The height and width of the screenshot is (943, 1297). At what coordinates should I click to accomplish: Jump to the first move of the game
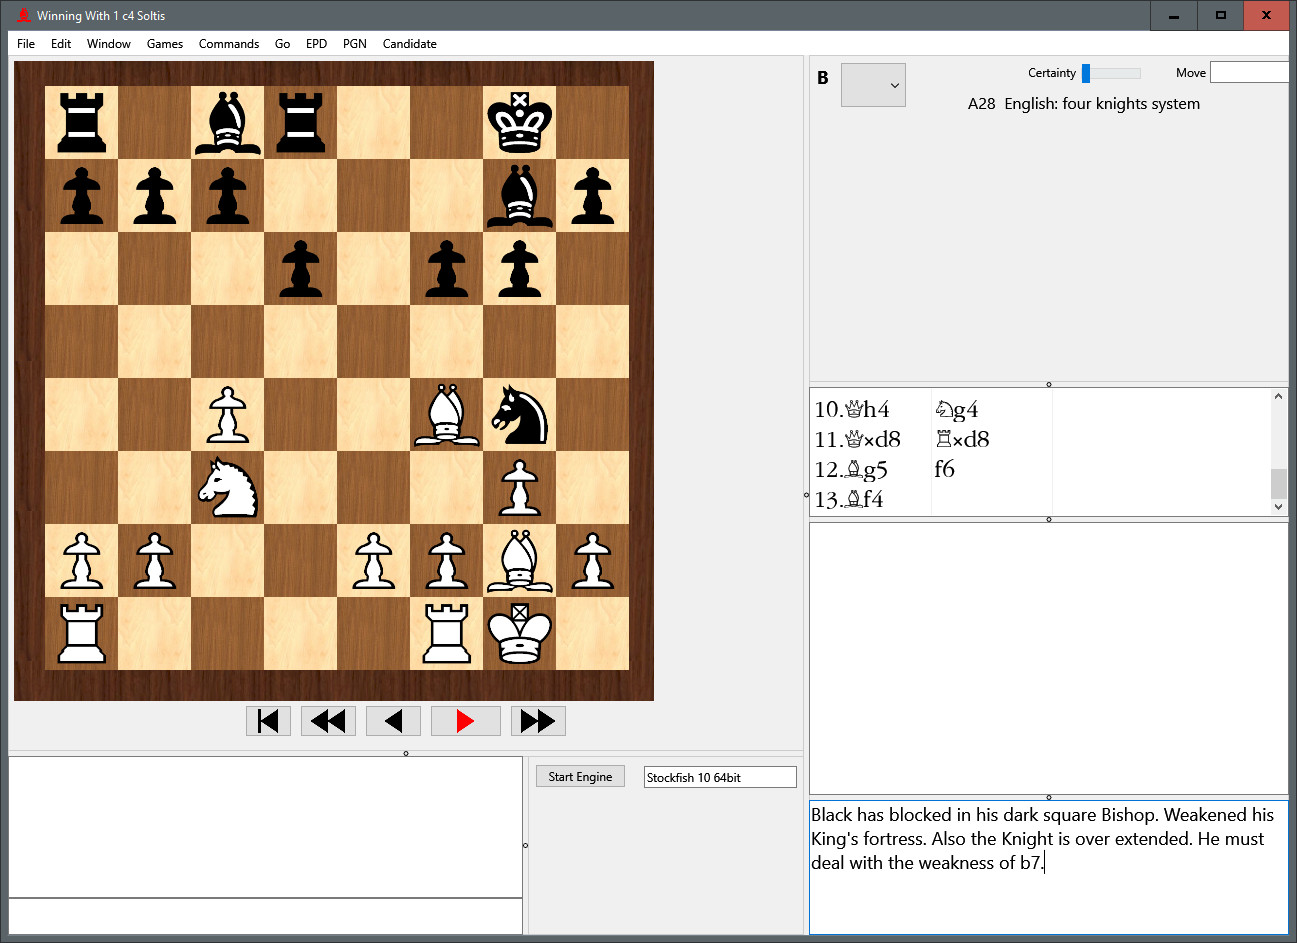point(268,721)
